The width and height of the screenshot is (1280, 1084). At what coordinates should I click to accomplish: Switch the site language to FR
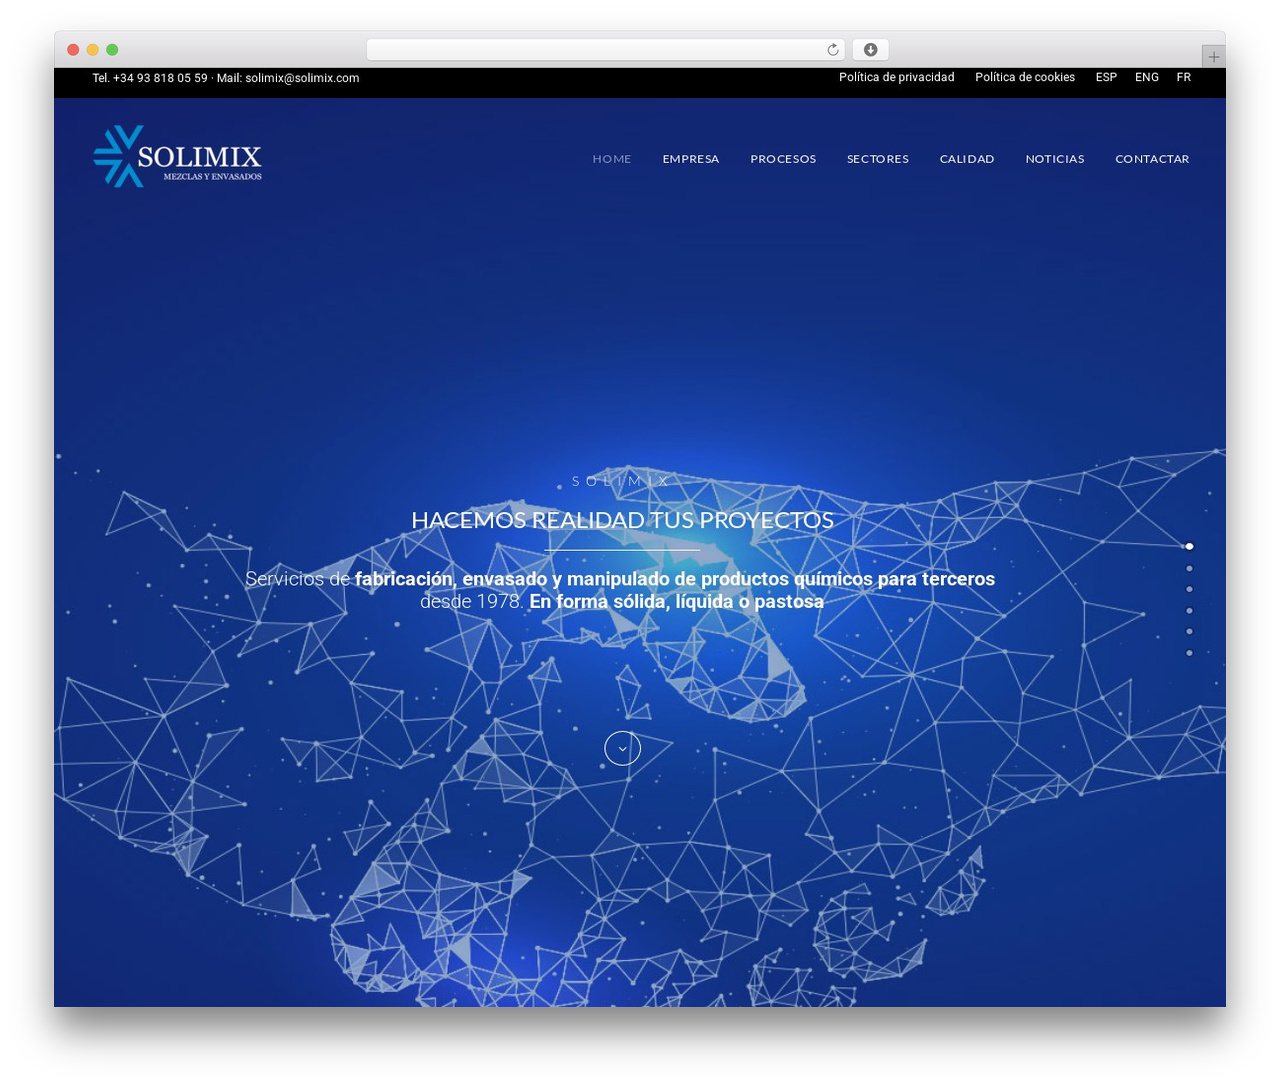pos(1184,77)
